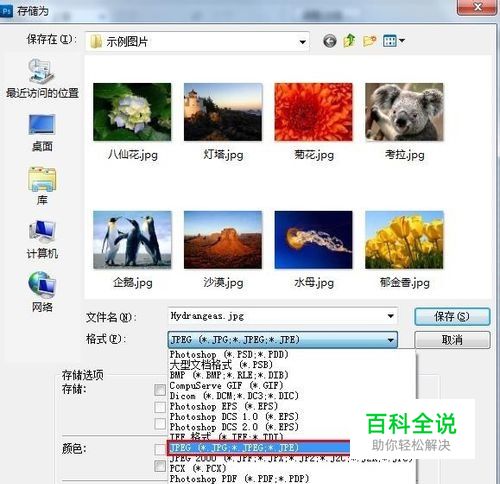This screenshot has width=500, height=484.
Task: Click the 取消 cancel button
Action: pyautogui.click(x=452, y=340)
